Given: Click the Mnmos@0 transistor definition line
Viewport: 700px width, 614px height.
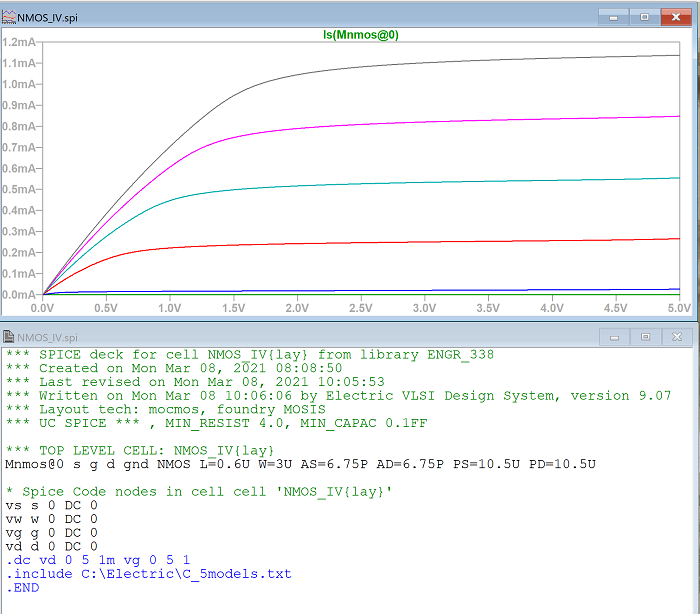Looking at the screenshot, I should click(x=300, y=464).
